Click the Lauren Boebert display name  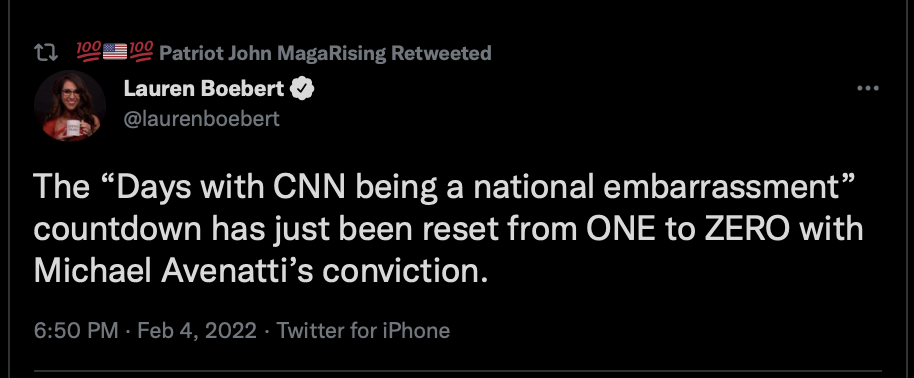coord(204,89)
